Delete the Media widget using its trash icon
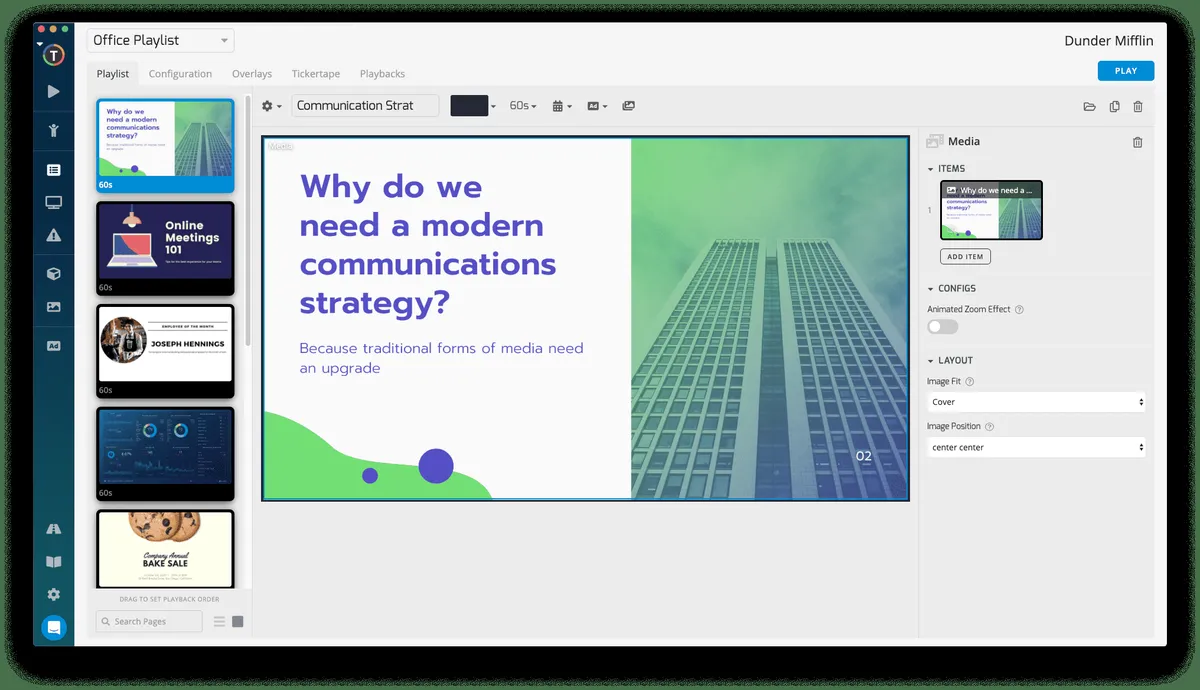The height and width of the screenshot is (690, 1200). click(x=1137, y=142)
